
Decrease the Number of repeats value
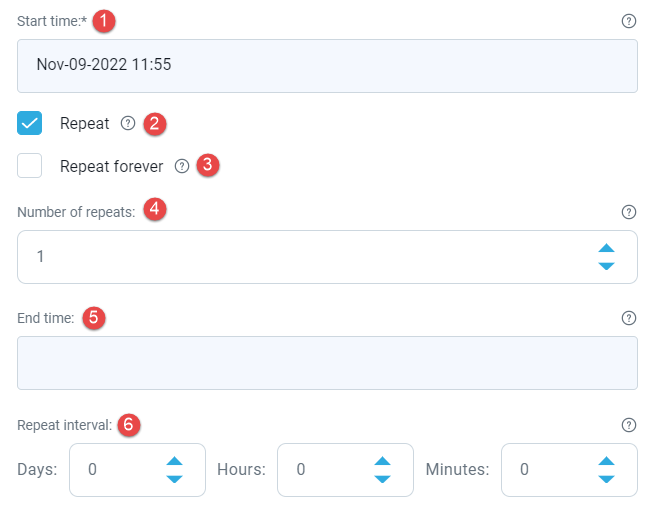tap(605, 266)
